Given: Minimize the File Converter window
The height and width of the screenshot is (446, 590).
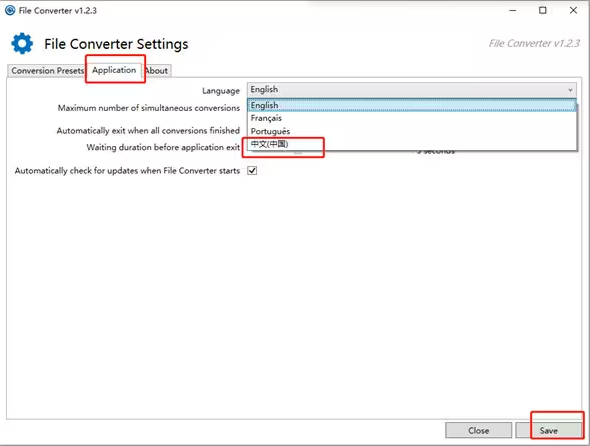Looking at the screenshot, I should pos(512,11).
